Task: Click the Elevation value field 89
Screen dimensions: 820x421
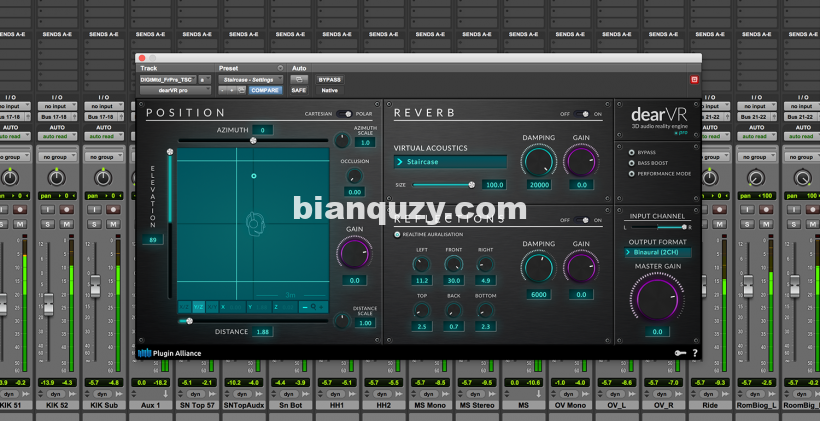Action: coord(153,240)
